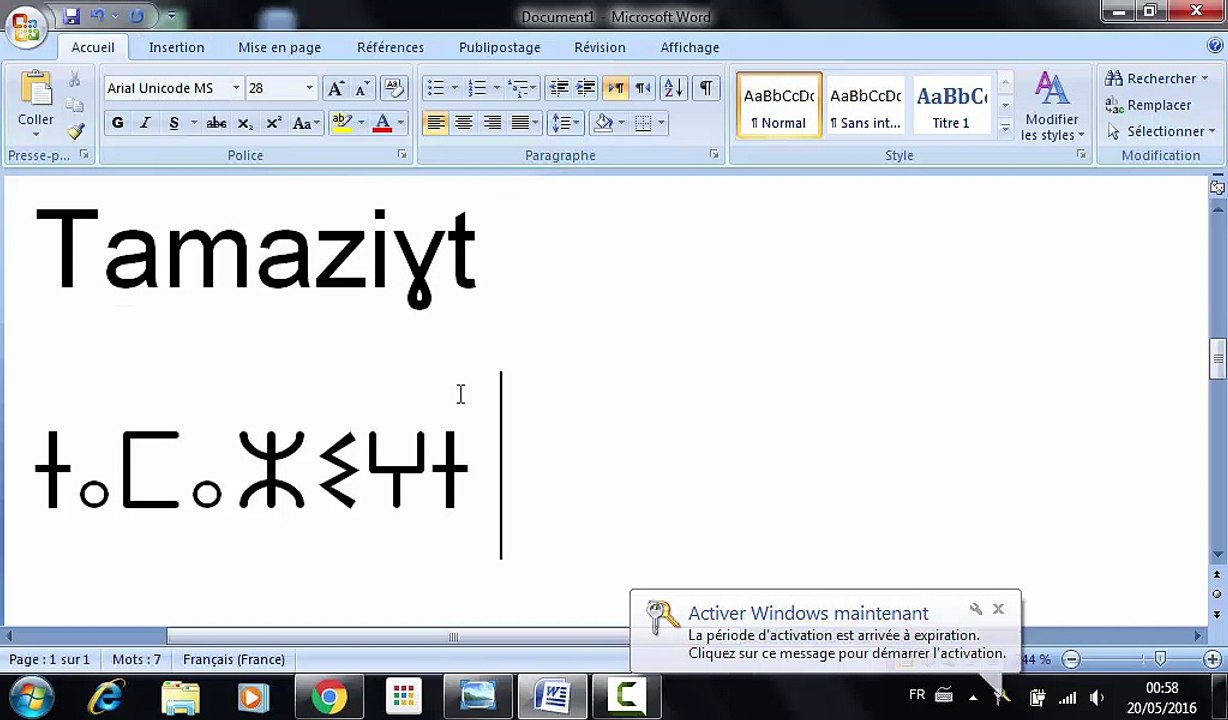Decrease font size with Shrink Font
This screenshot has height=720, width=1228.
click(362, 88)
